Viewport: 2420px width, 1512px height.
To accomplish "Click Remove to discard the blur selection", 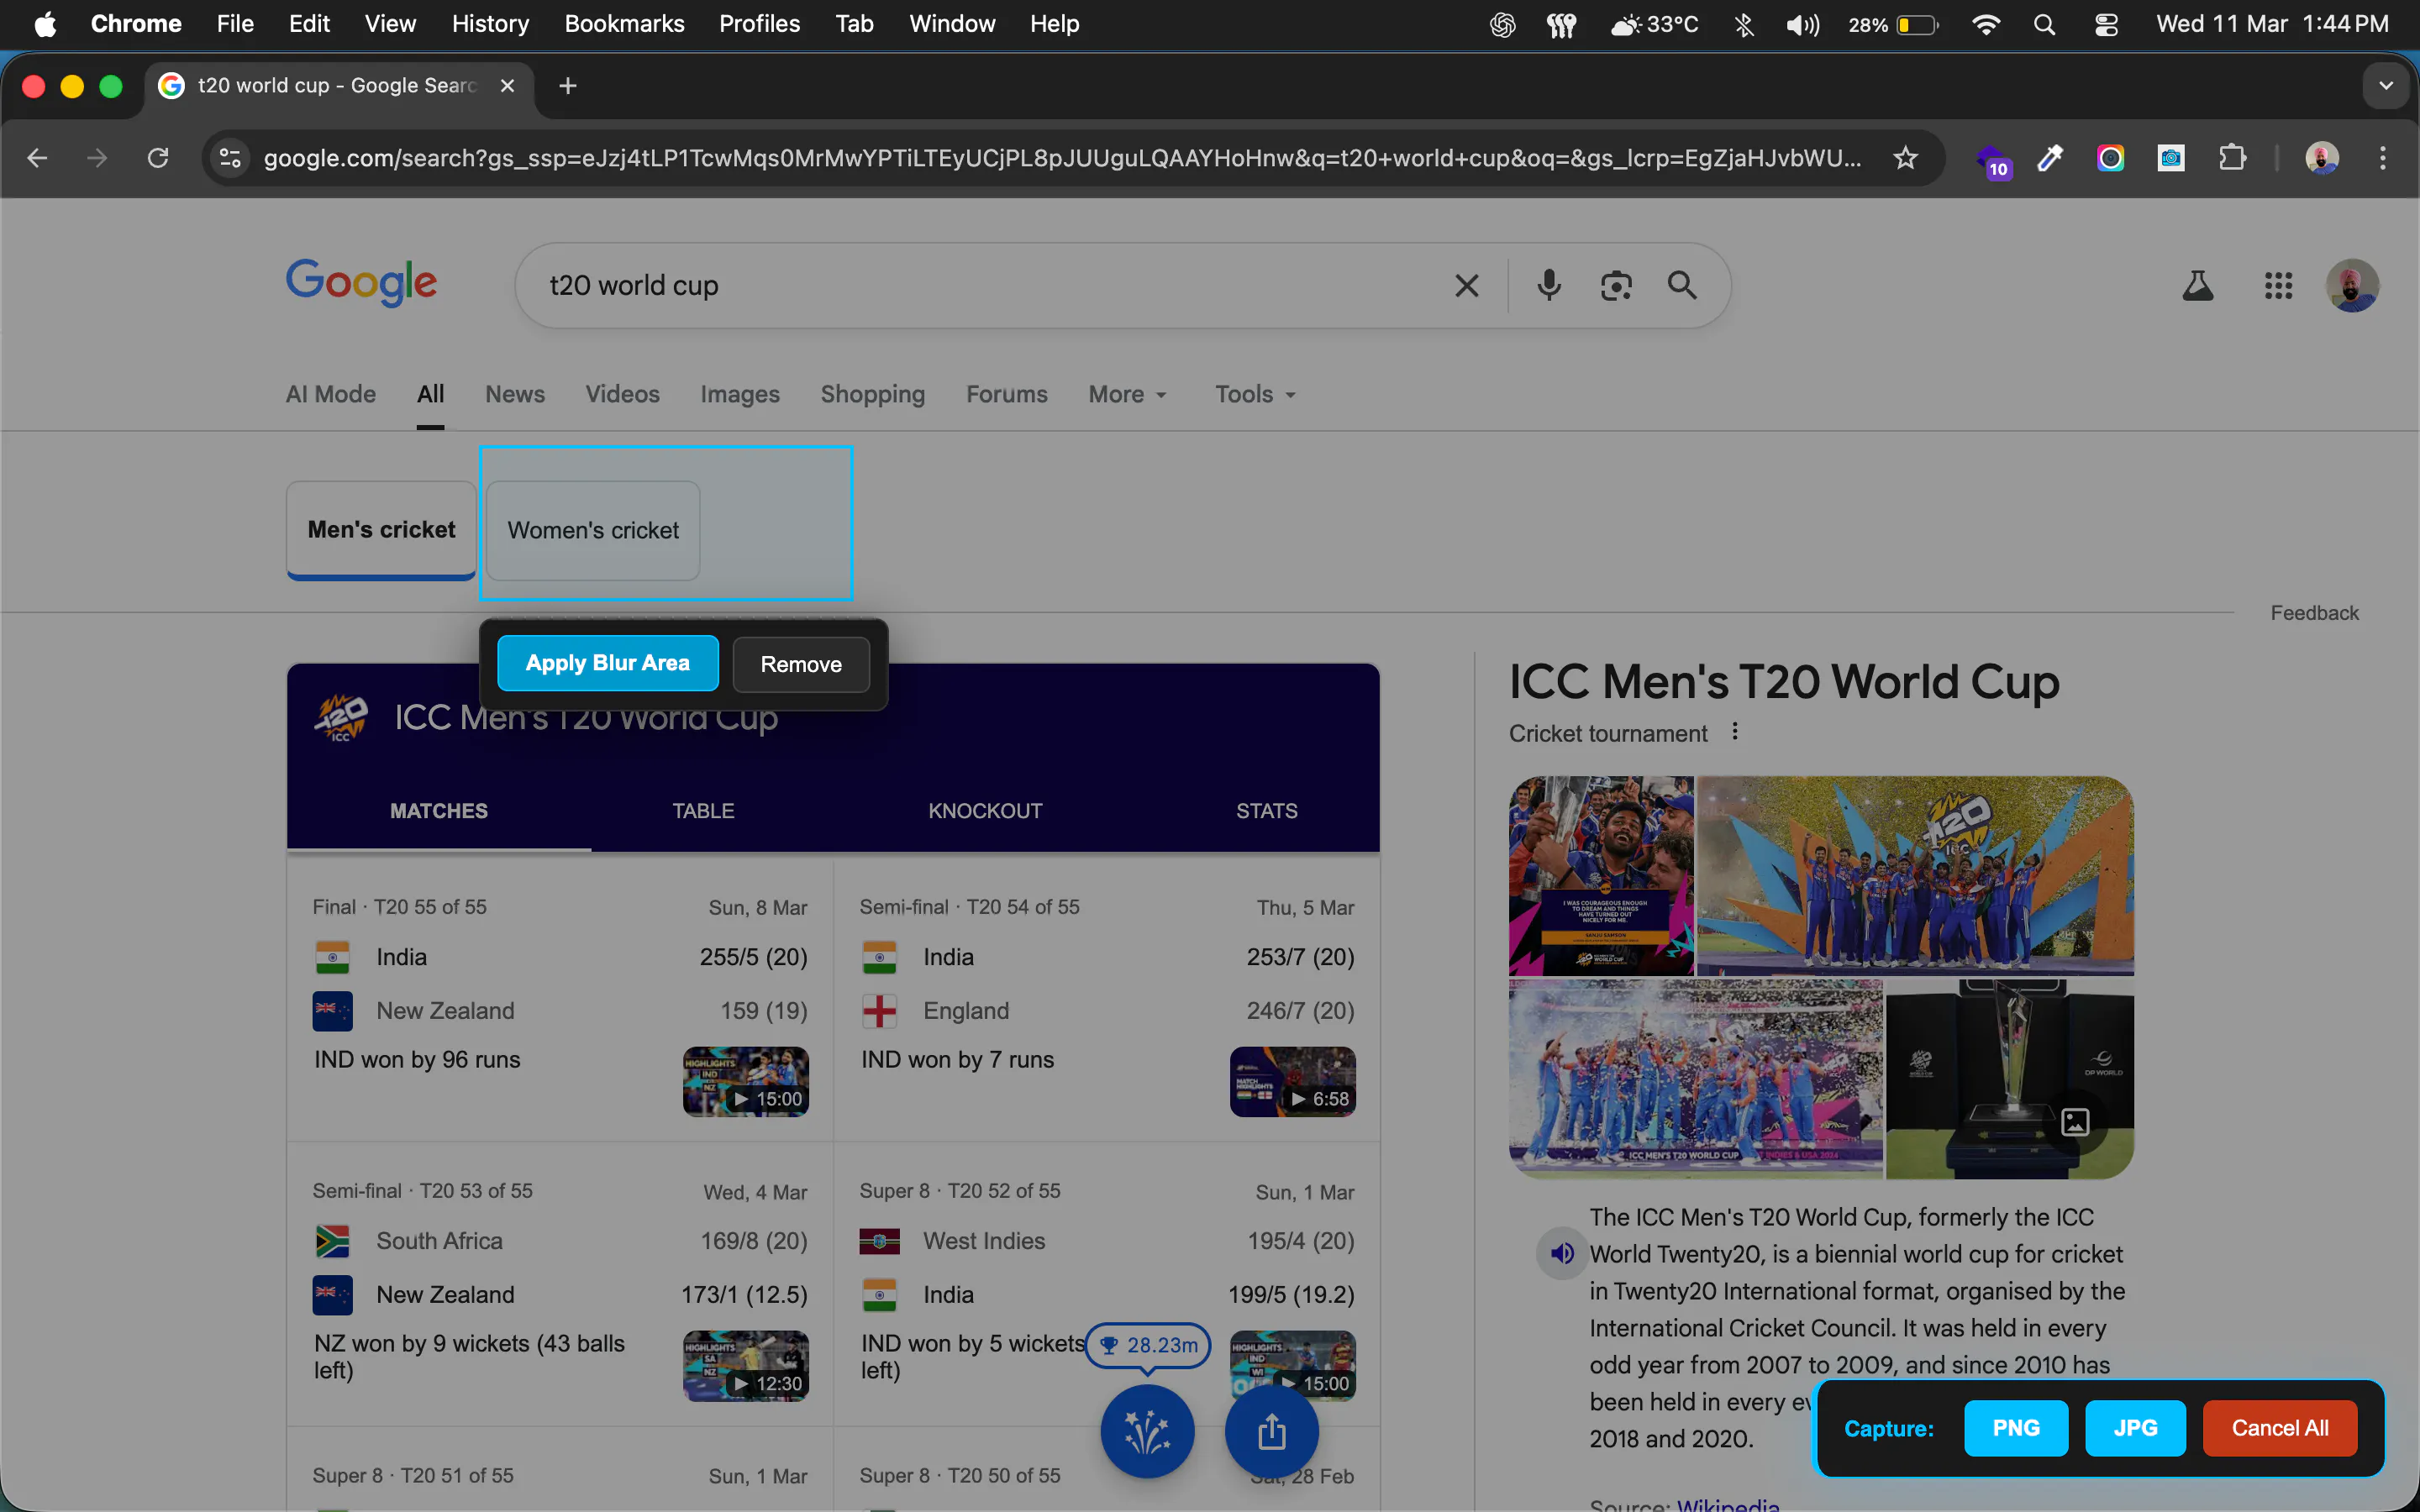I will 801,664.
